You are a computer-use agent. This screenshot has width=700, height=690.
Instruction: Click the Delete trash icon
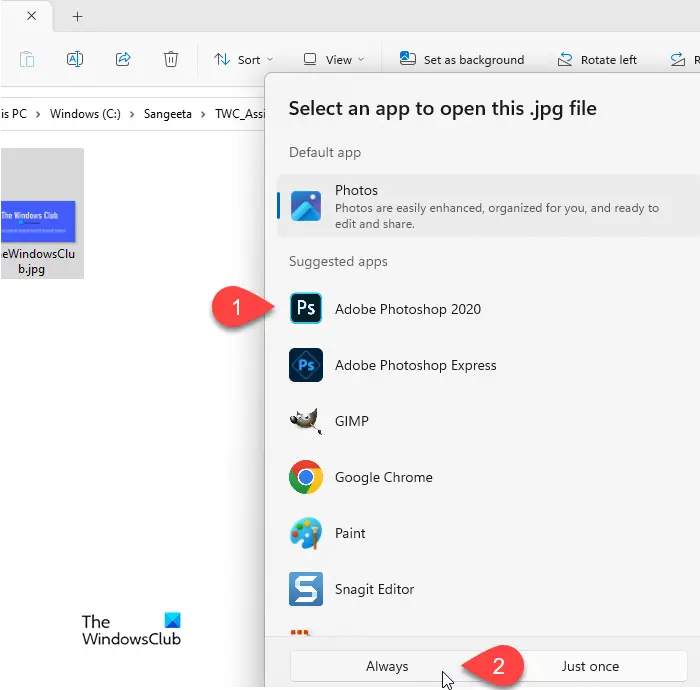171,59
